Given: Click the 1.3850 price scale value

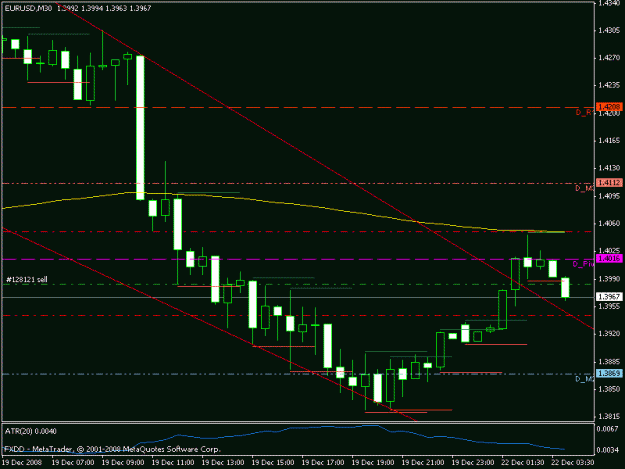Looking at the screenshot, I should (609, 389).
